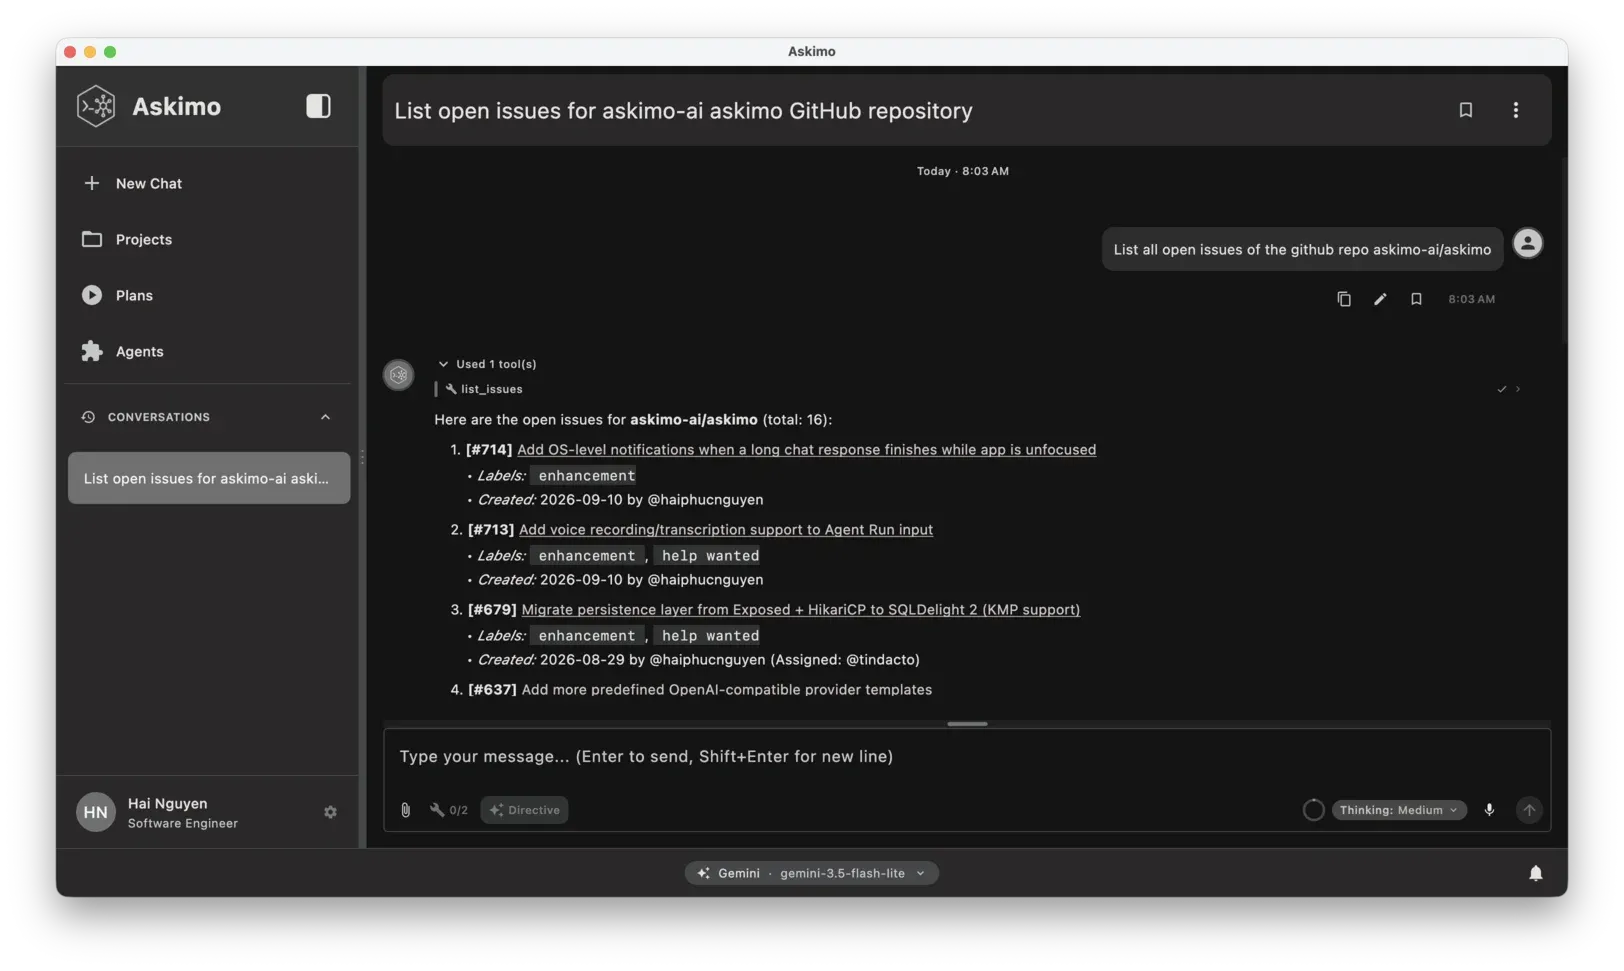This screenshot has width=1624, height=971.
Task: Click the message input field
Action: [967, 757]
